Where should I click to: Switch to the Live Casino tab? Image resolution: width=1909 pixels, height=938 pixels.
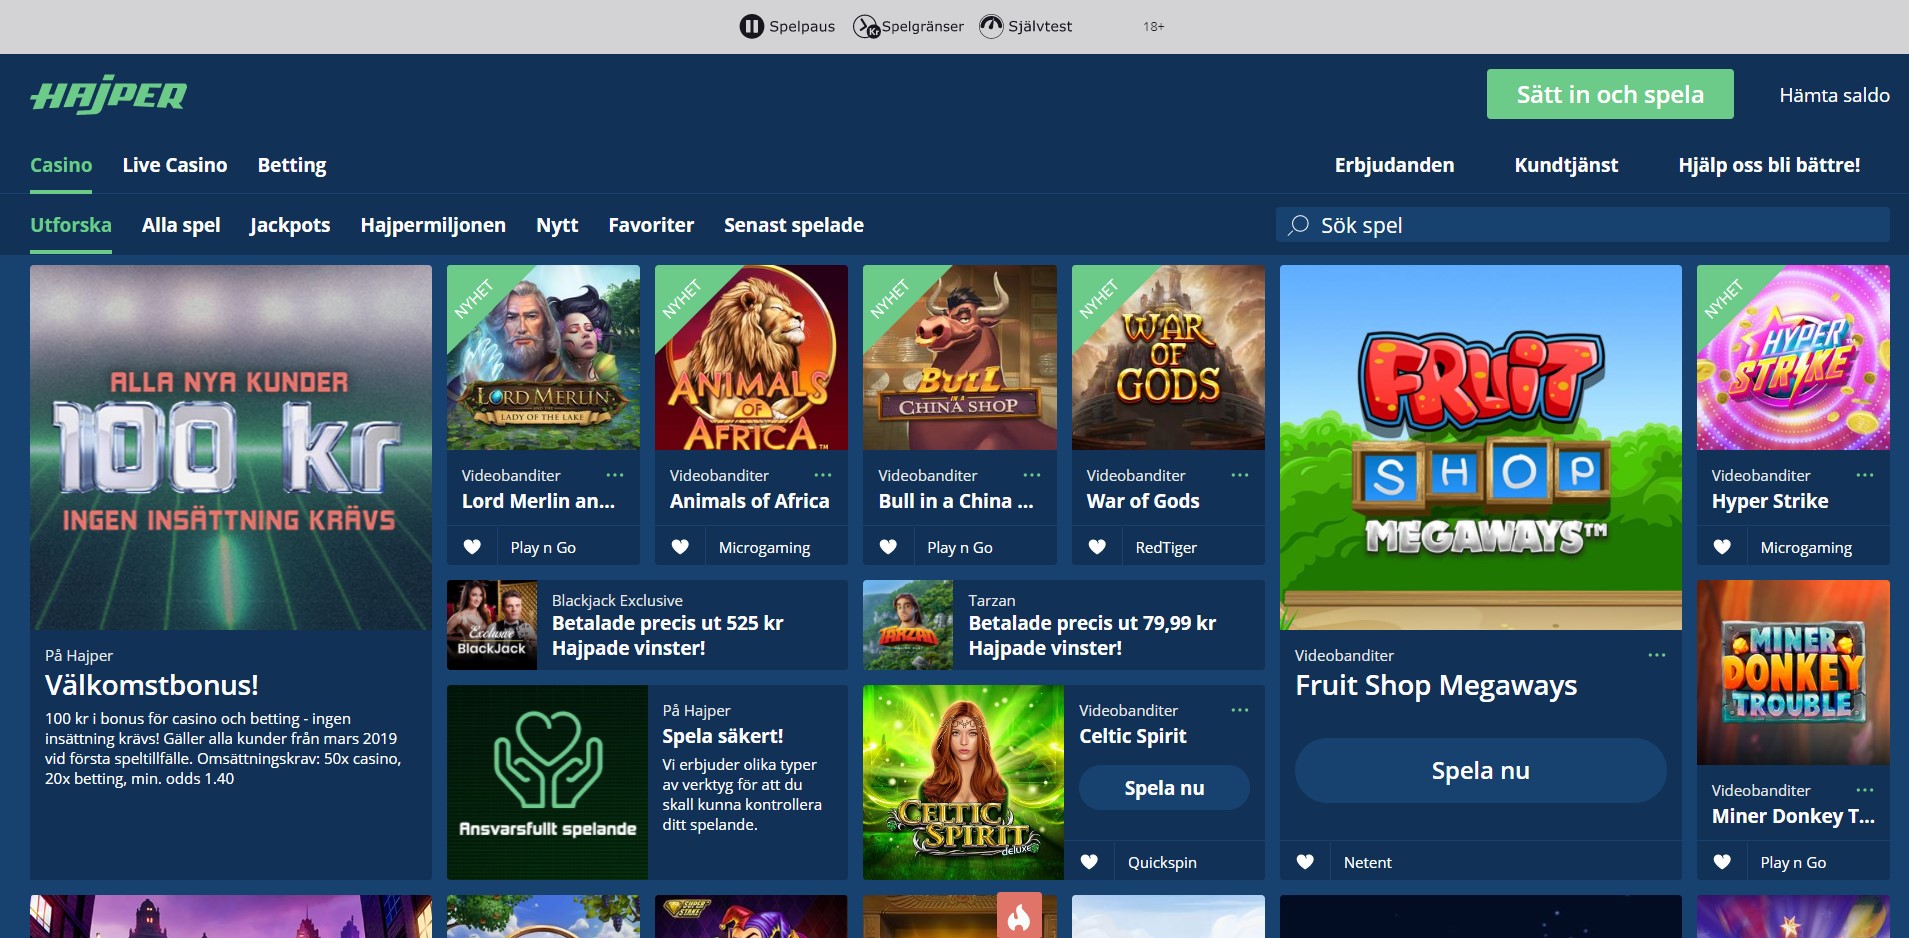pos(175,165)
